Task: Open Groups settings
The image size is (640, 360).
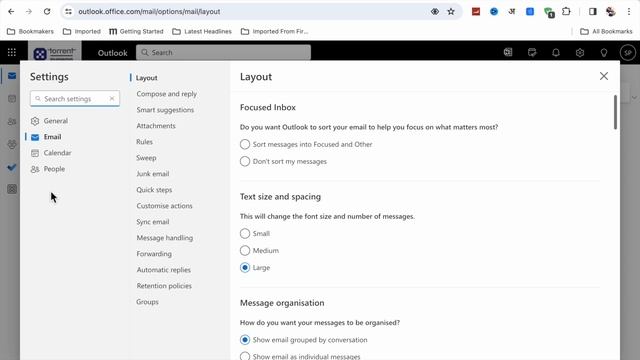Action: [147, 302]
